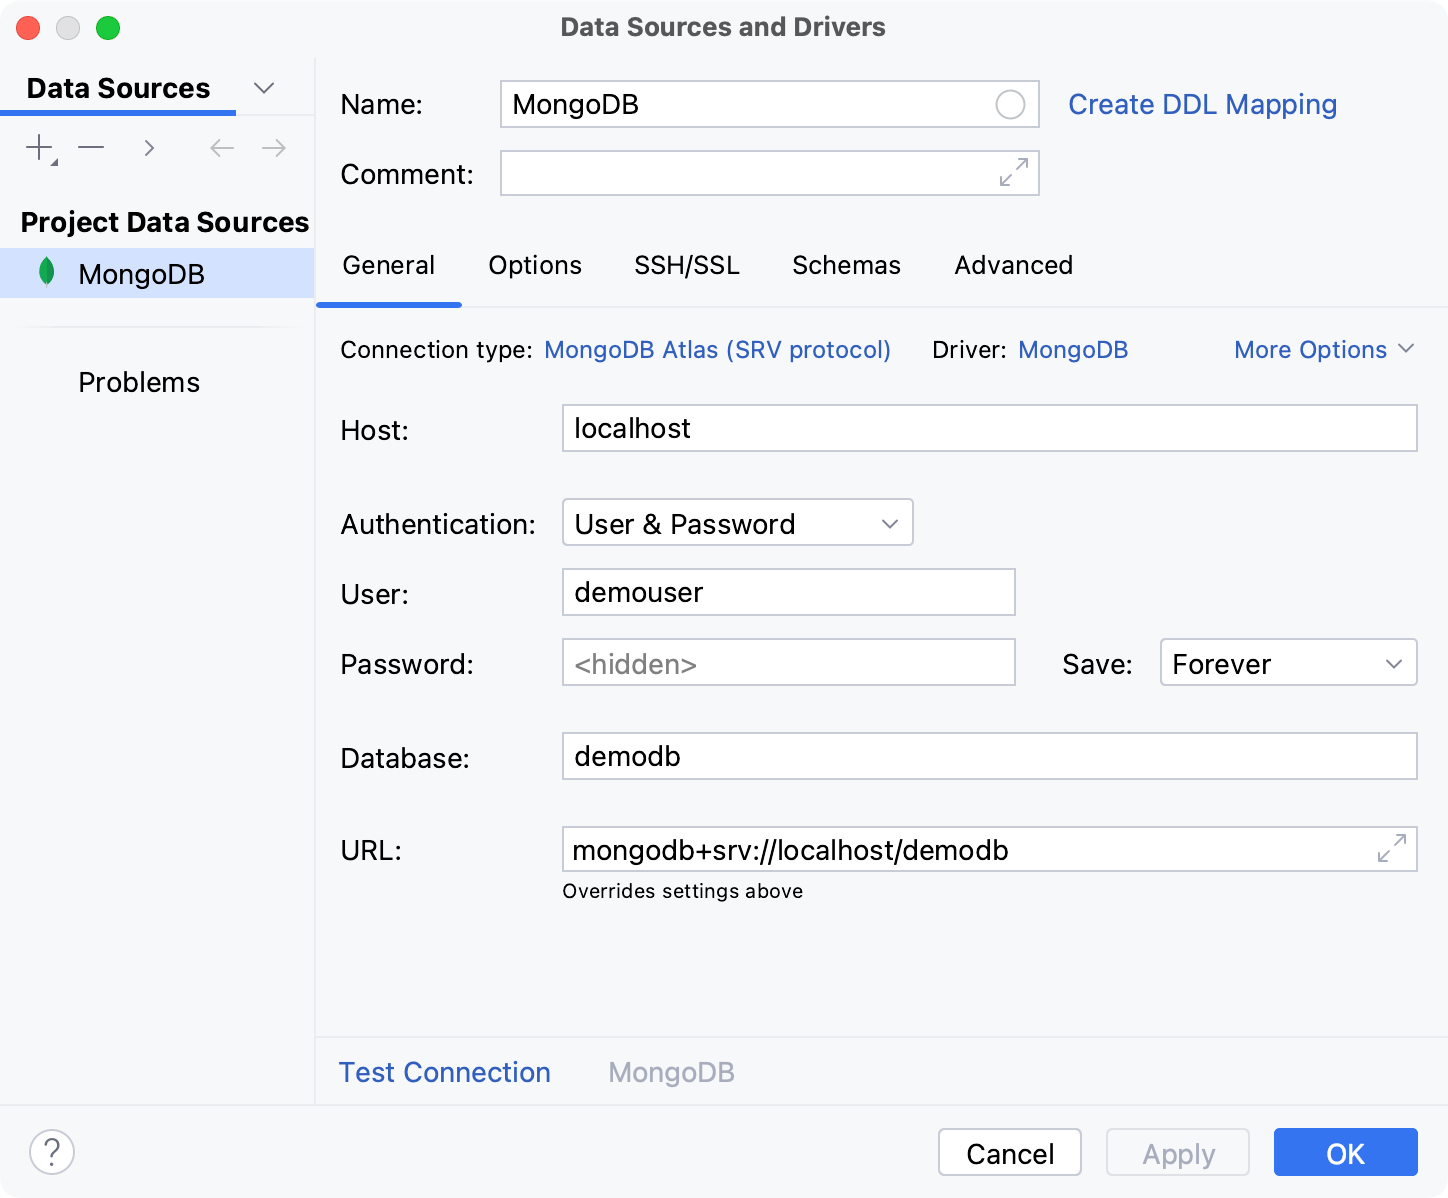
Task: Duplicate the data source via the arrow icon
Action: [x=148, y=147]
